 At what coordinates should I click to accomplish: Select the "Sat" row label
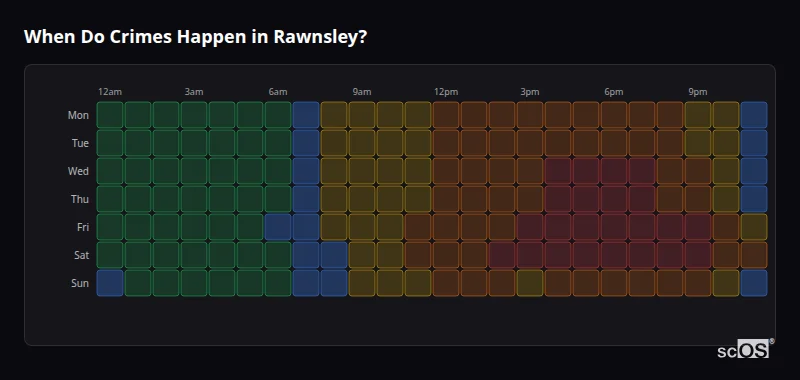click(x=82, y=255)
